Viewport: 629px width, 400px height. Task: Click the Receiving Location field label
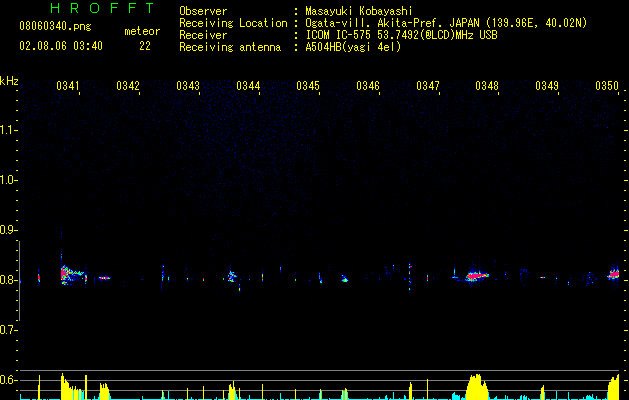pos(233,23)
